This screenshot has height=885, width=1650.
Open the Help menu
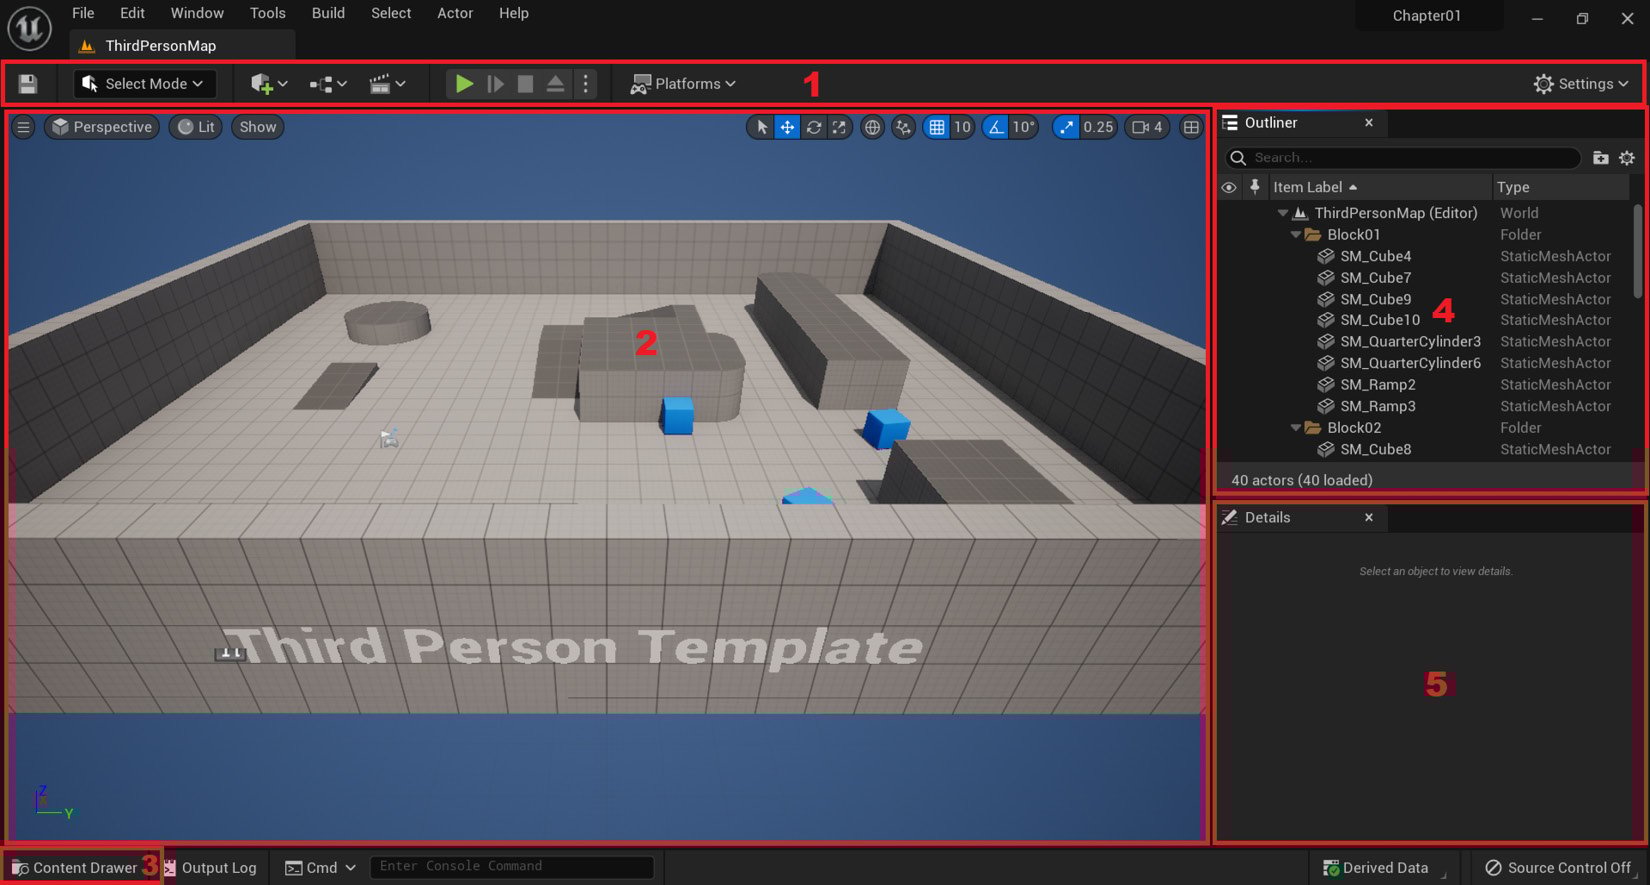pos(514,13)
